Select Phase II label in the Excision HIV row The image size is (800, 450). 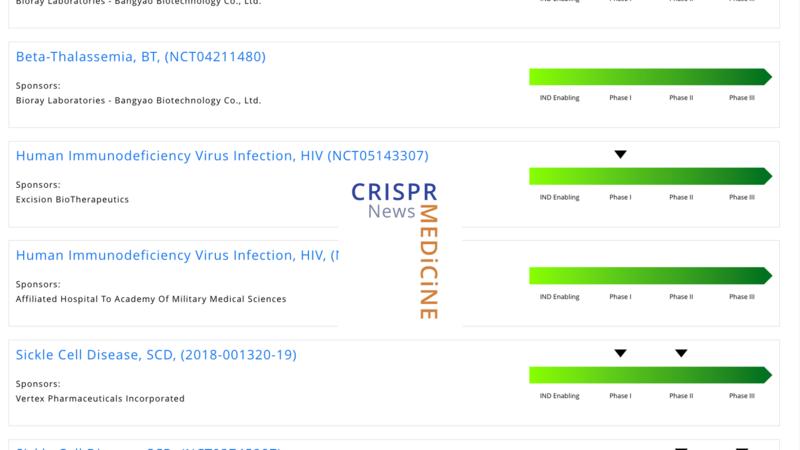point(681,197)
